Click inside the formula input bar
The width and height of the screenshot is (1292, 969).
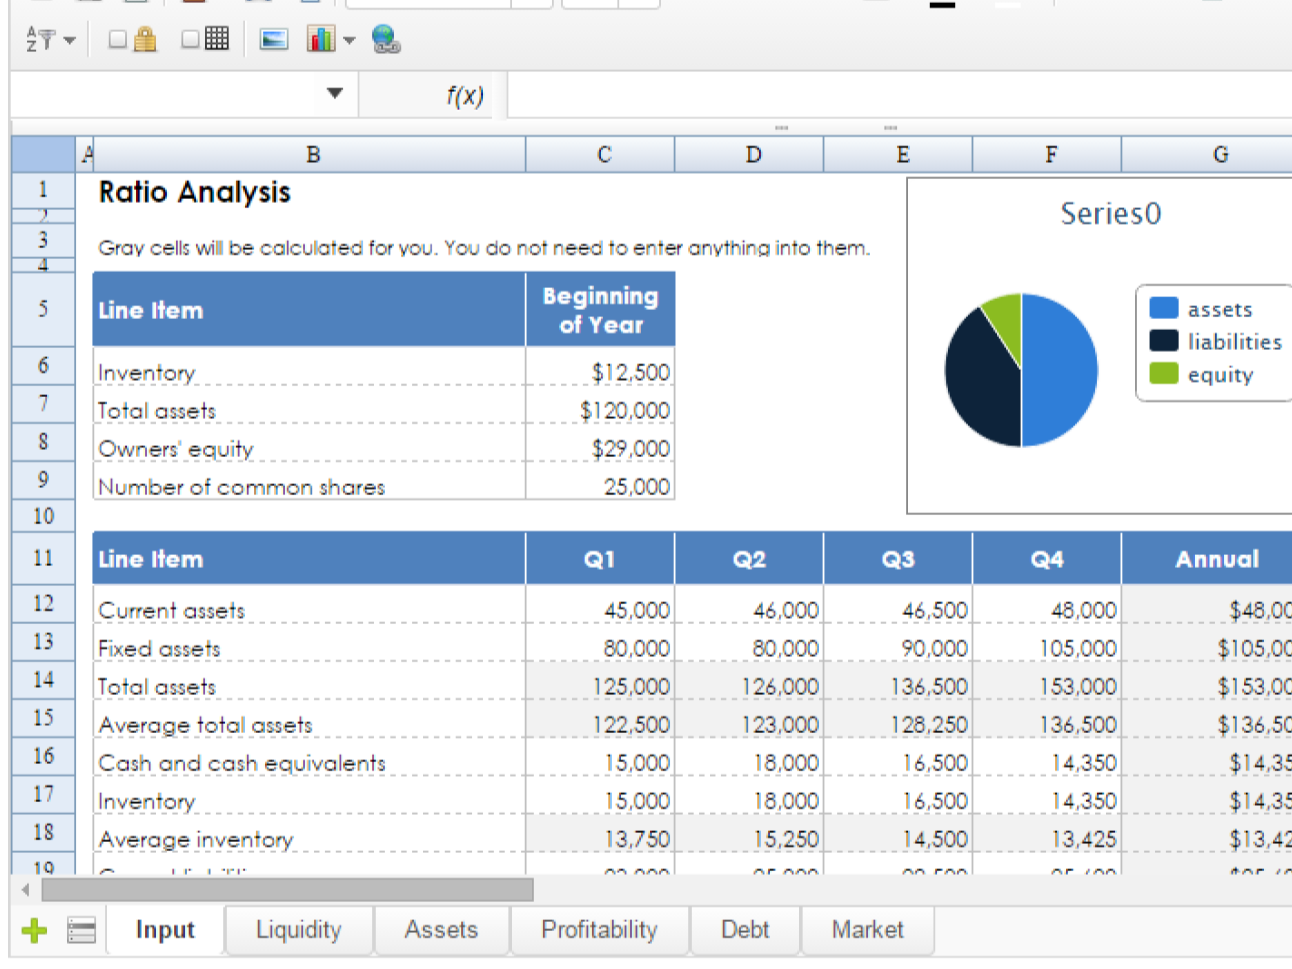click(800, 93)
